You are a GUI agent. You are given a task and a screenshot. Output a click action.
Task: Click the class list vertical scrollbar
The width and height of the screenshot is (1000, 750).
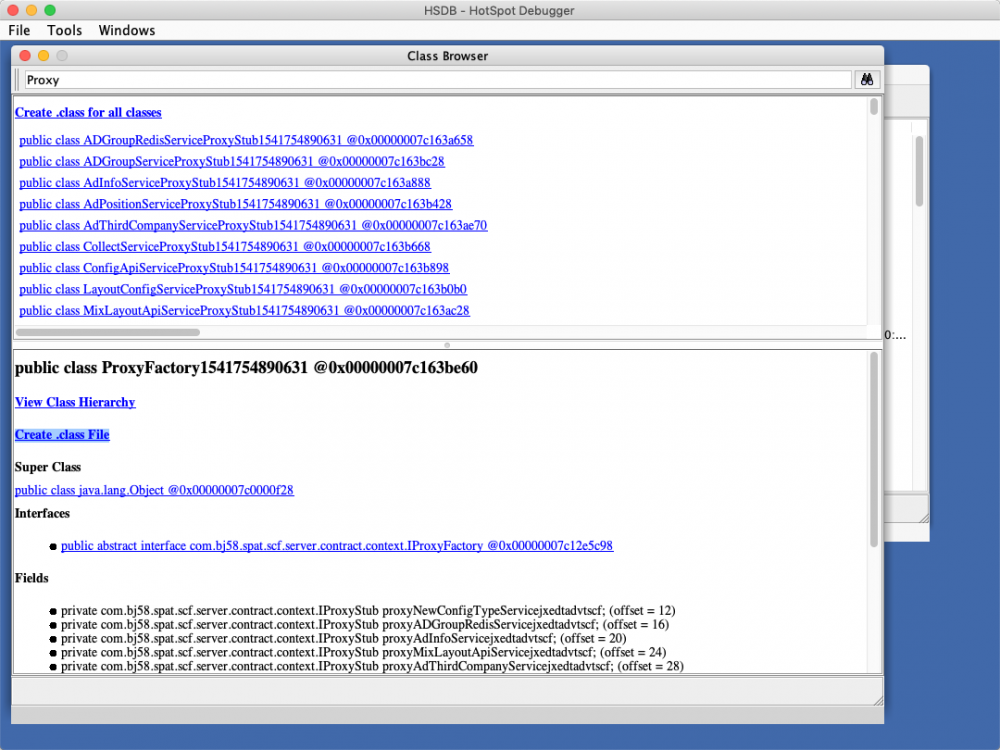click(874, 107)
